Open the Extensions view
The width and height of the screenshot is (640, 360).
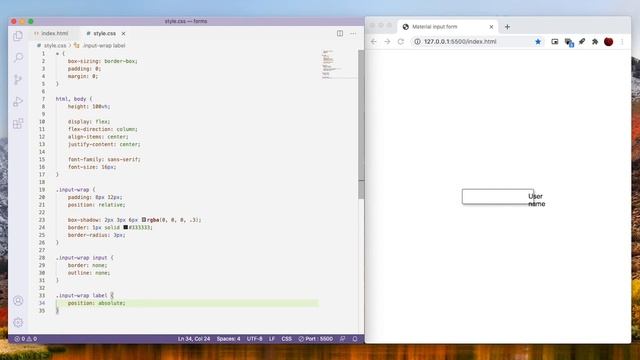[18, 124]
